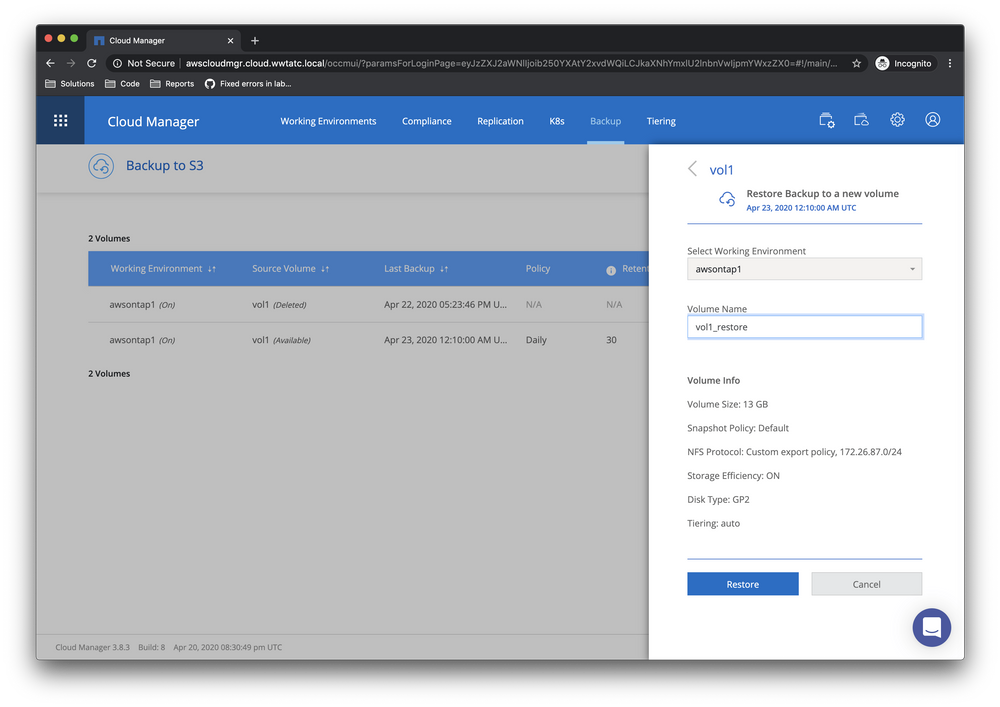Switch to Backup tab
Image resolution: width=1000 pixels, height=707 pixels.
pyautogui.click(x=605, y=121)
